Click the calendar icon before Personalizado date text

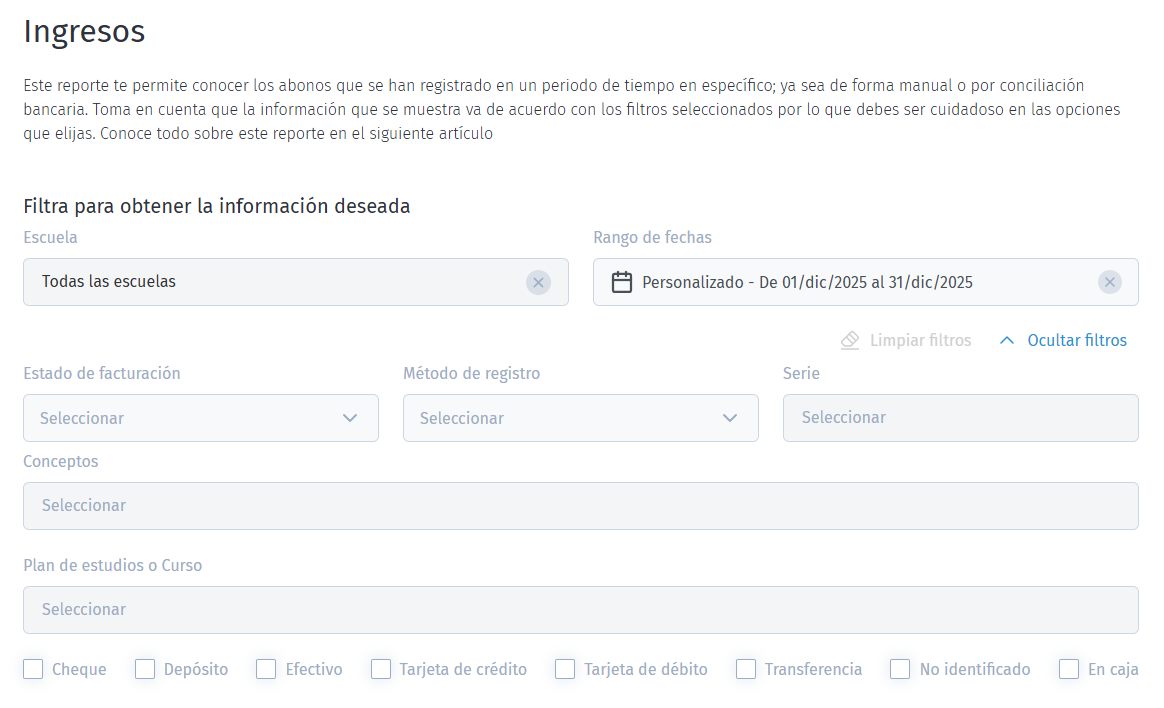point(621,282)
